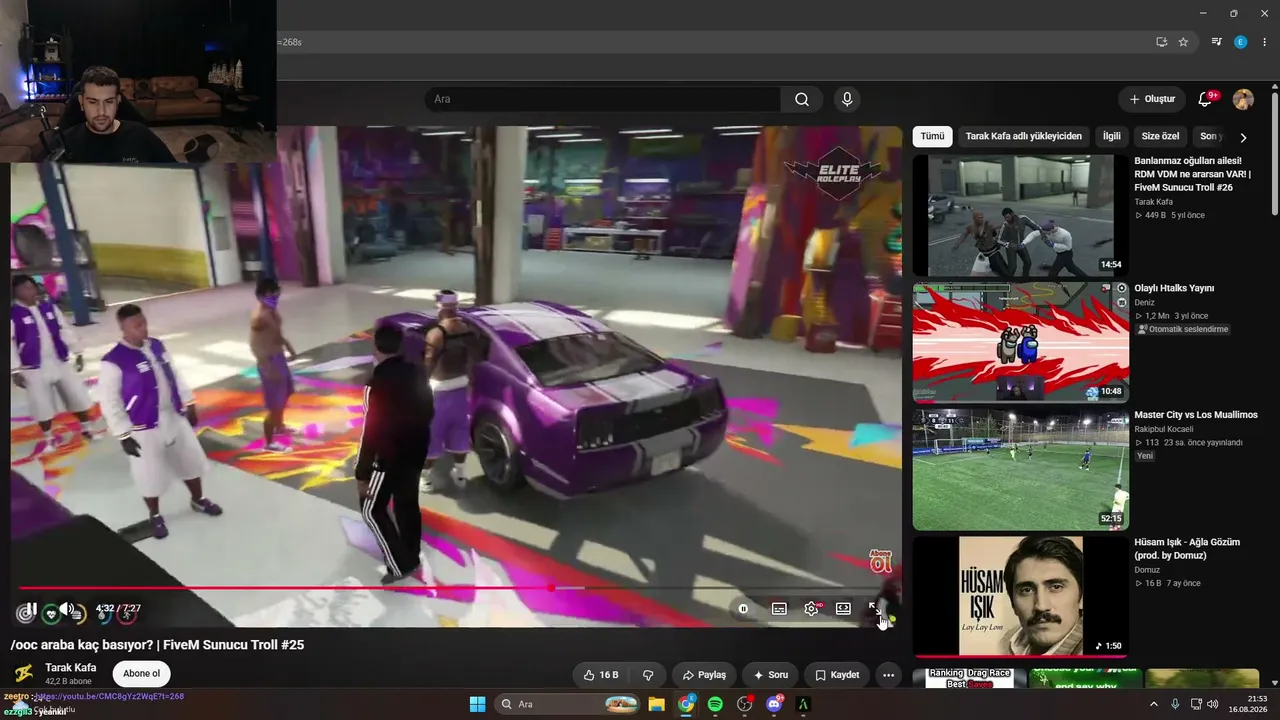Screen dimensions: 1280x720
Task: Select the 'Tarak Kafa adlı yükleyiciden' chip
Action: [1023, 136]
